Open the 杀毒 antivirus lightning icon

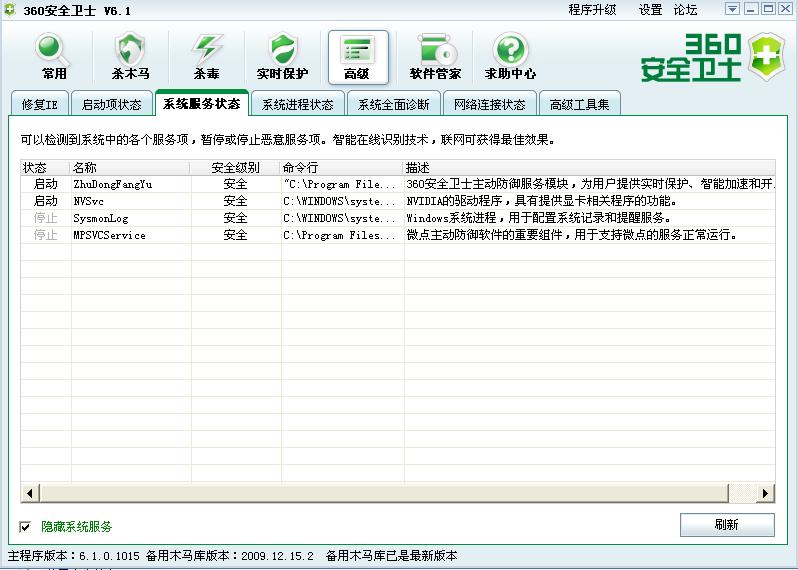[206, 56]
